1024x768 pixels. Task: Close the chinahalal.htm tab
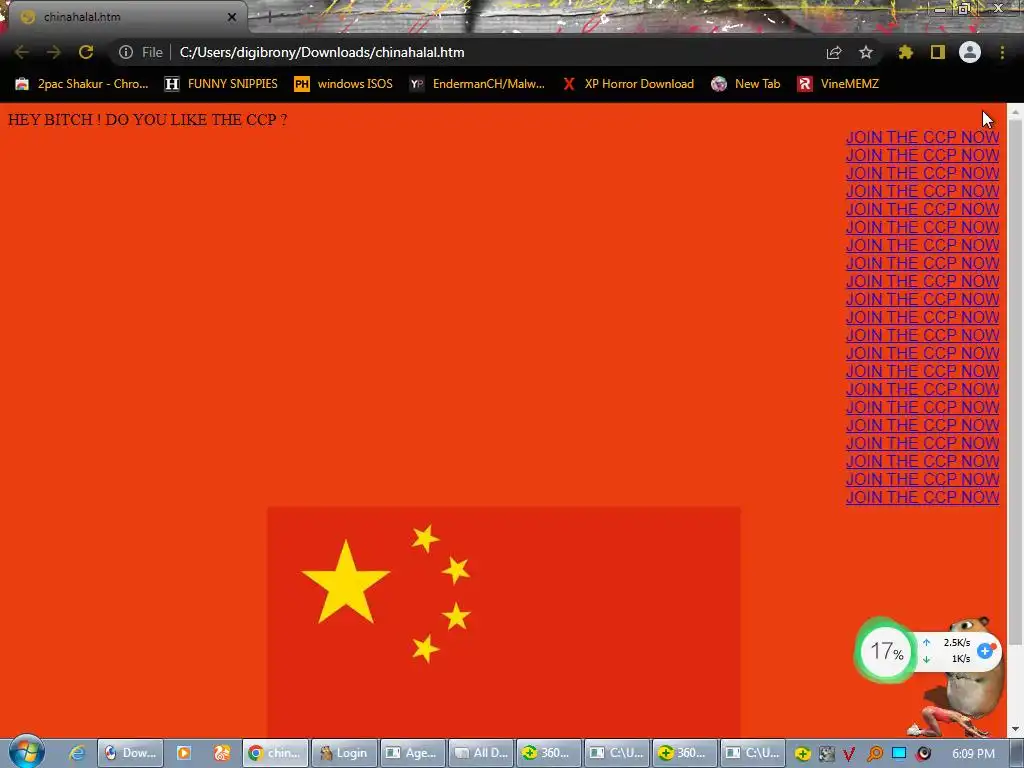click(232, 17)
